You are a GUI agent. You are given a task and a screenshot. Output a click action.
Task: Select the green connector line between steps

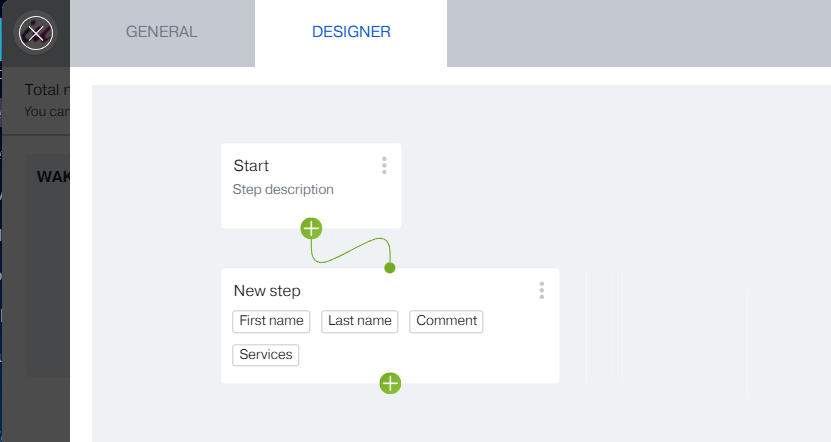pos(352,250)
